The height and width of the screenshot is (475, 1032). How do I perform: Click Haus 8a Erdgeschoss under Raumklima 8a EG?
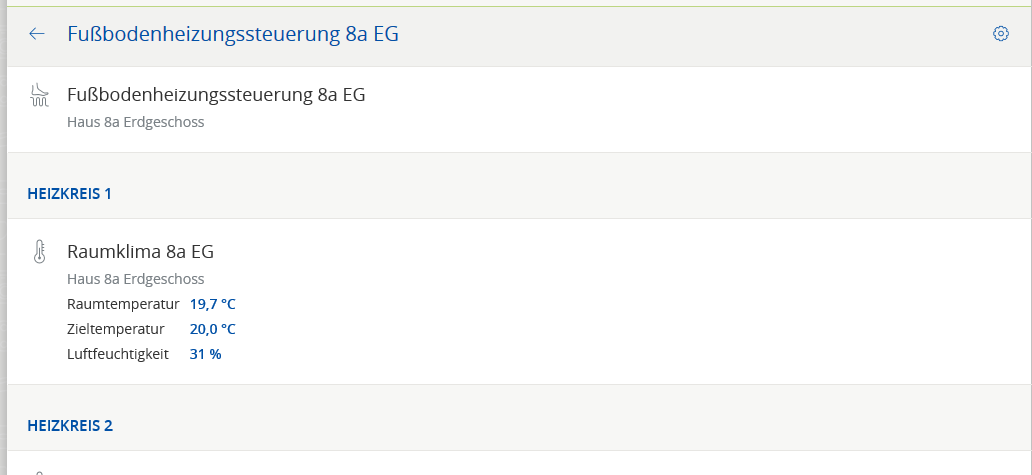point(135,278)
